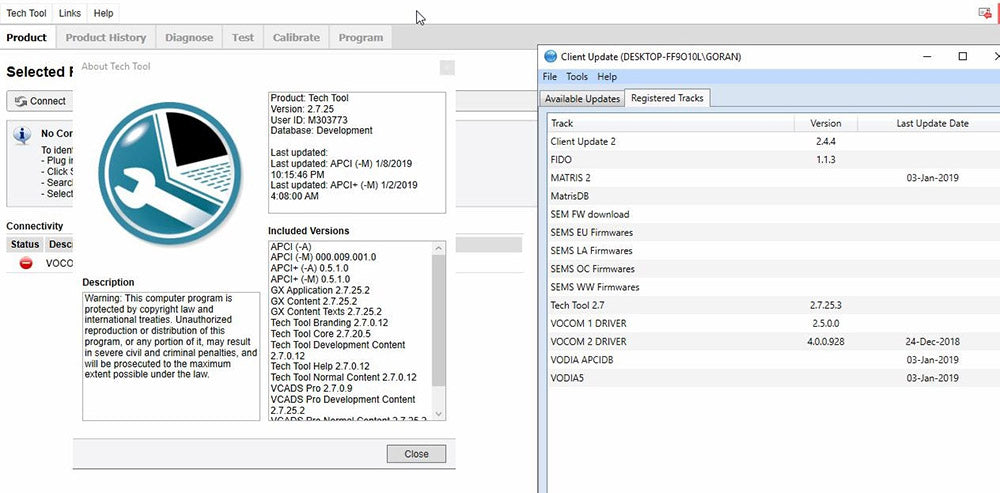Screen dimensions: 1000x493
Task: Maximize the Client Update window
Action: coord(963,57)
